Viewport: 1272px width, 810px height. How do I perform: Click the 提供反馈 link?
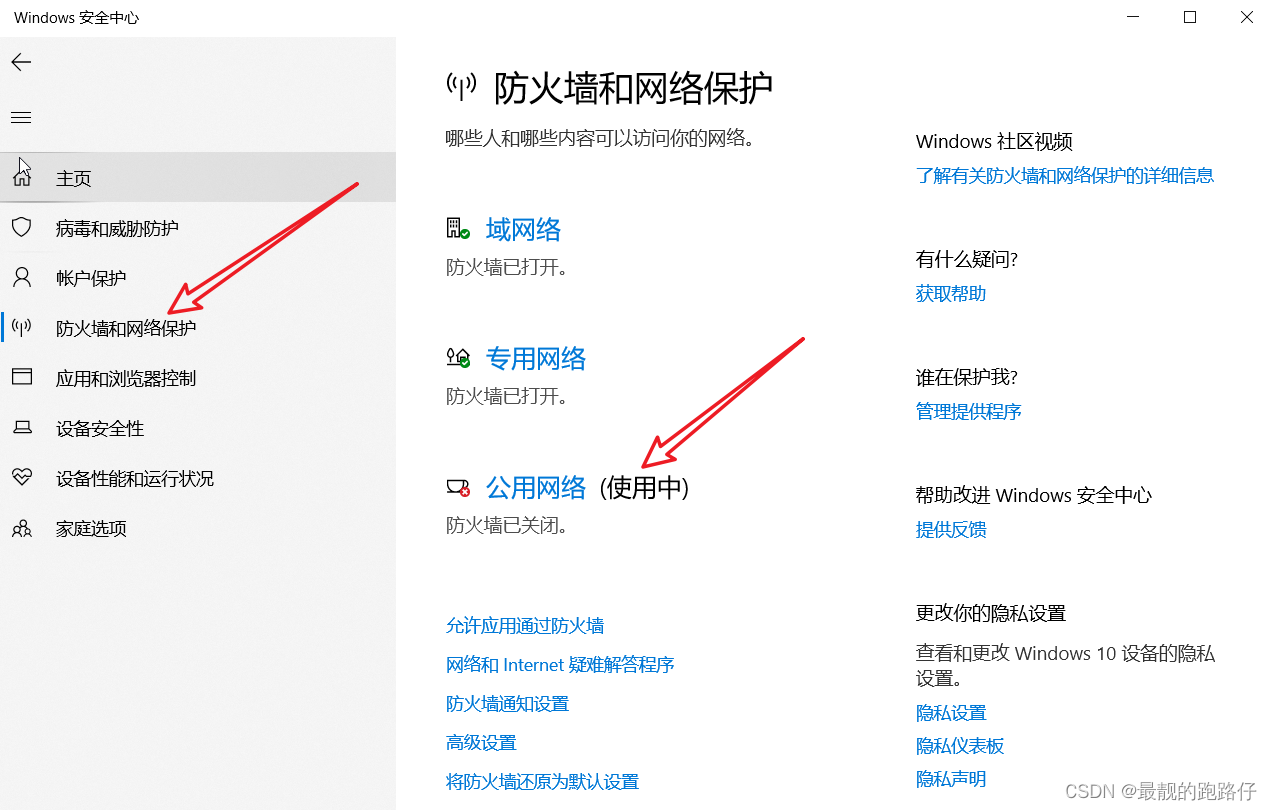(x=951, y=530)
